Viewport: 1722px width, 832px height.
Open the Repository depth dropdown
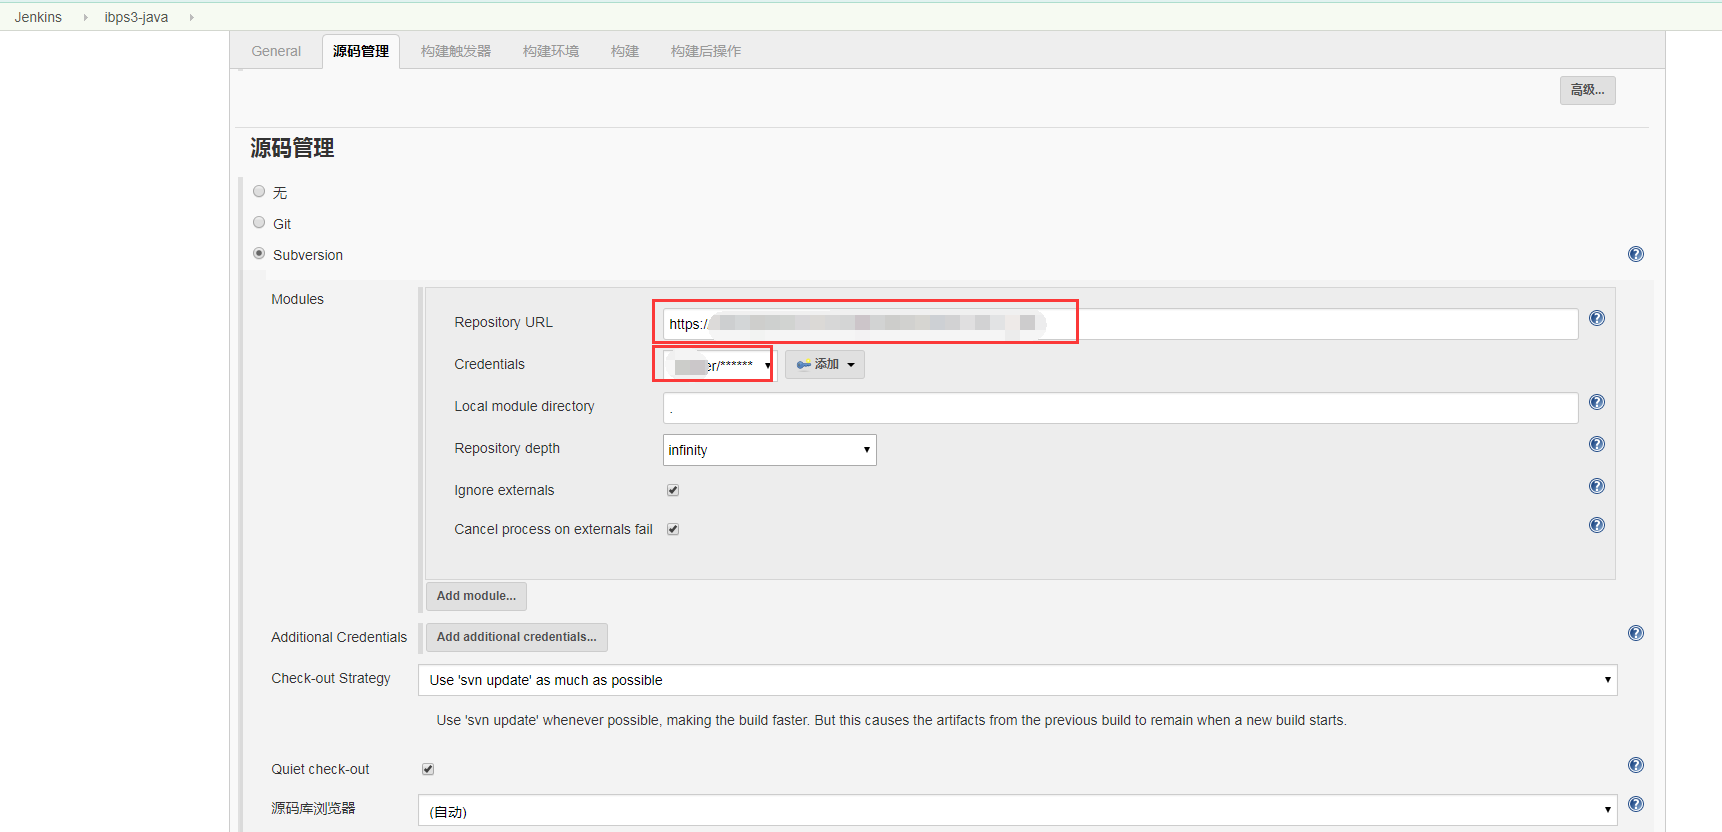click(x=769, y=450)
